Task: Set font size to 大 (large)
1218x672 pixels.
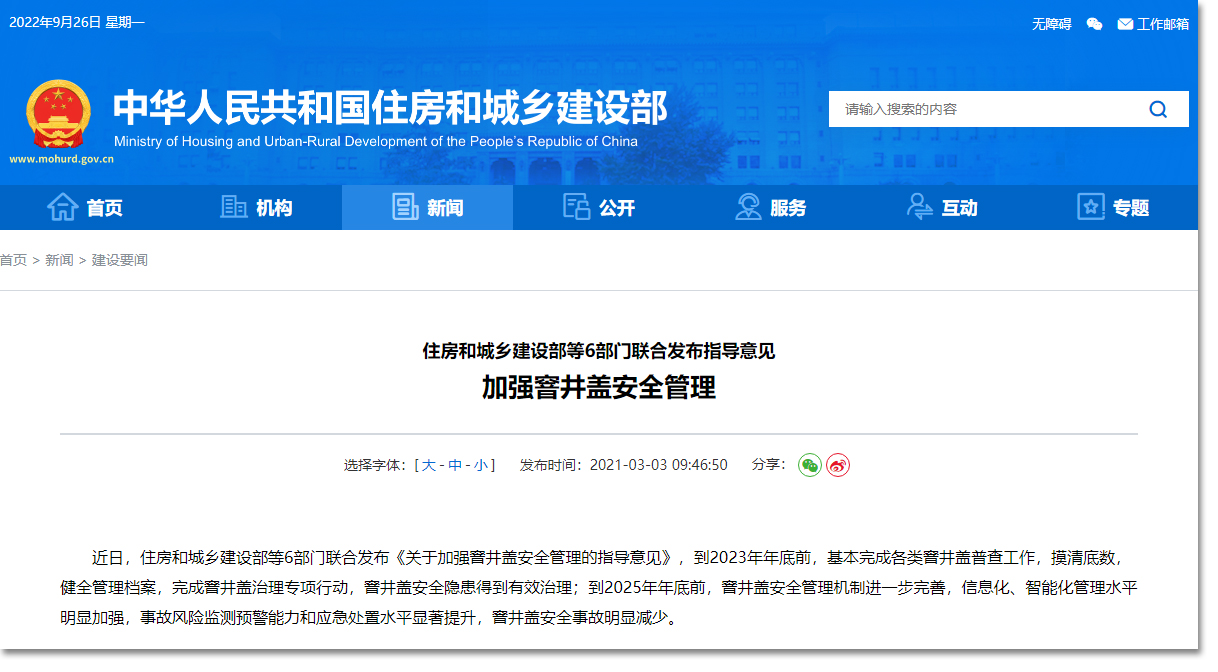Action: (x=429, y=465)
